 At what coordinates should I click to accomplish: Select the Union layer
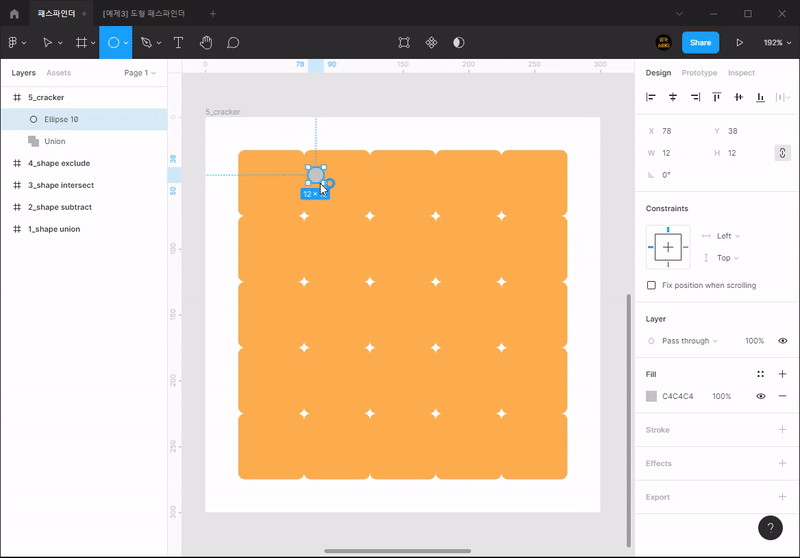[x=84, y=141]
